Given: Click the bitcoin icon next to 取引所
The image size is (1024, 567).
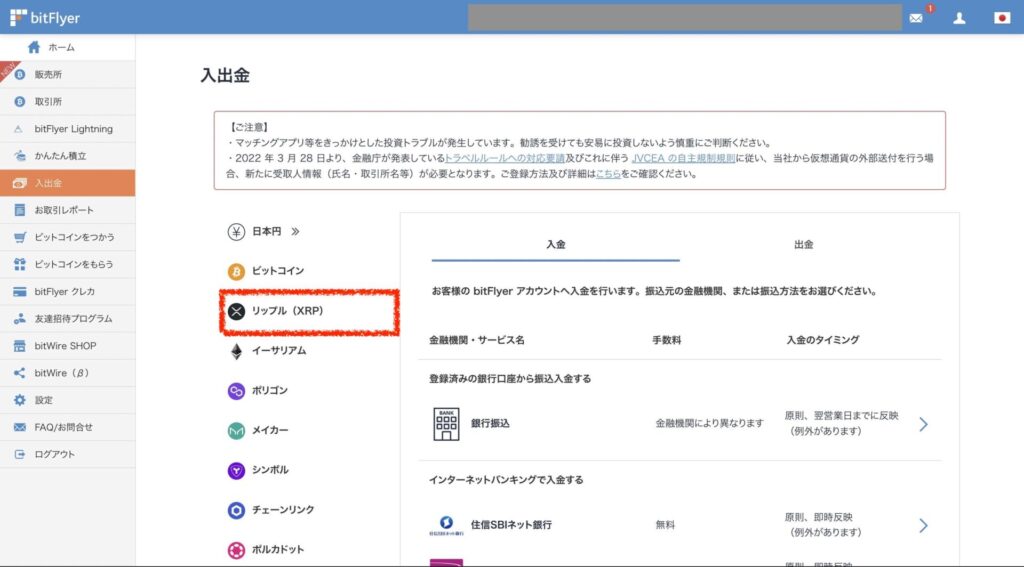Looking at the screenshot, I should click(20, 101).
